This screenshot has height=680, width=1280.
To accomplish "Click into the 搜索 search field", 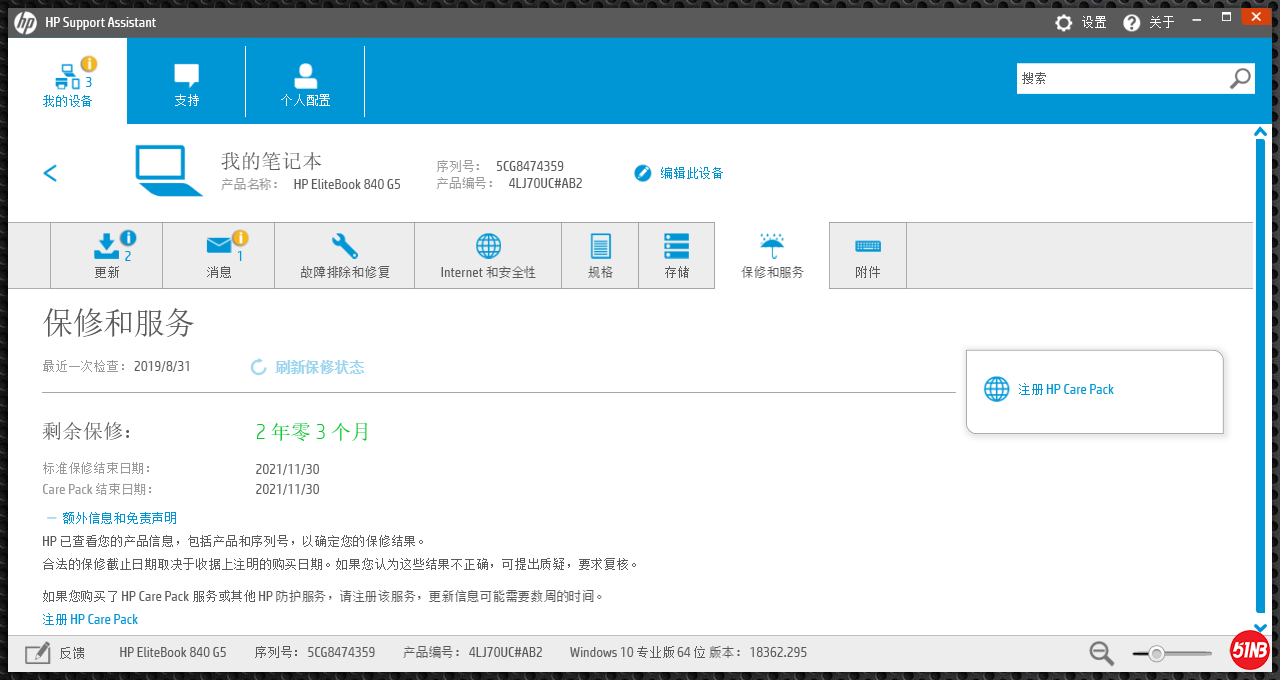I will click(x=1120, y=78).
